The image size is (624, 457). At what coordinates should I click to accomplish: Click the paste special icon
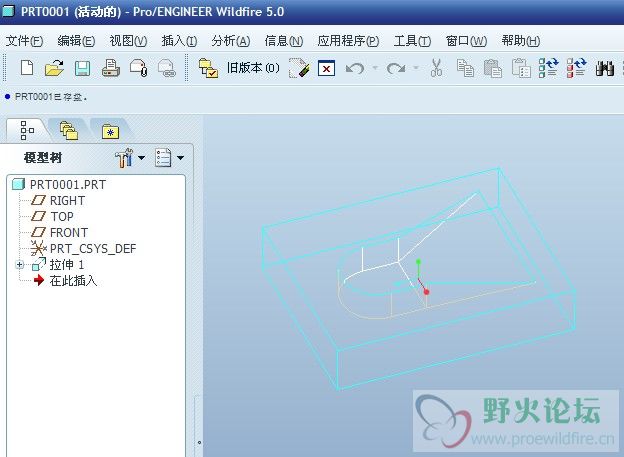click(521, 68)
